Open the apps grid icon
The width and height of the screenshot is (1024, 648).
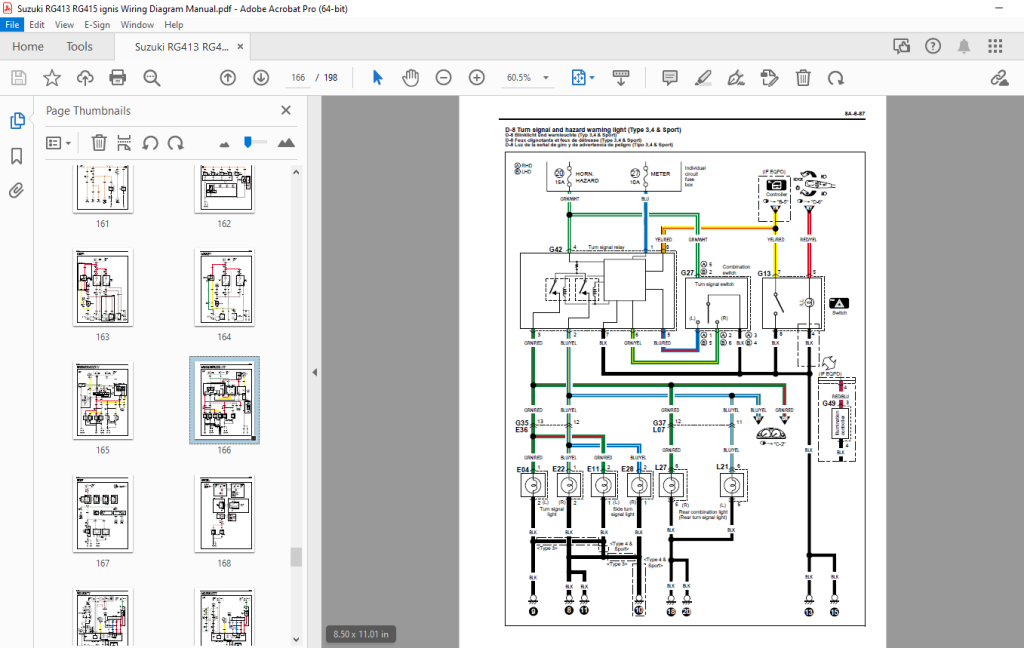[995, 46]
